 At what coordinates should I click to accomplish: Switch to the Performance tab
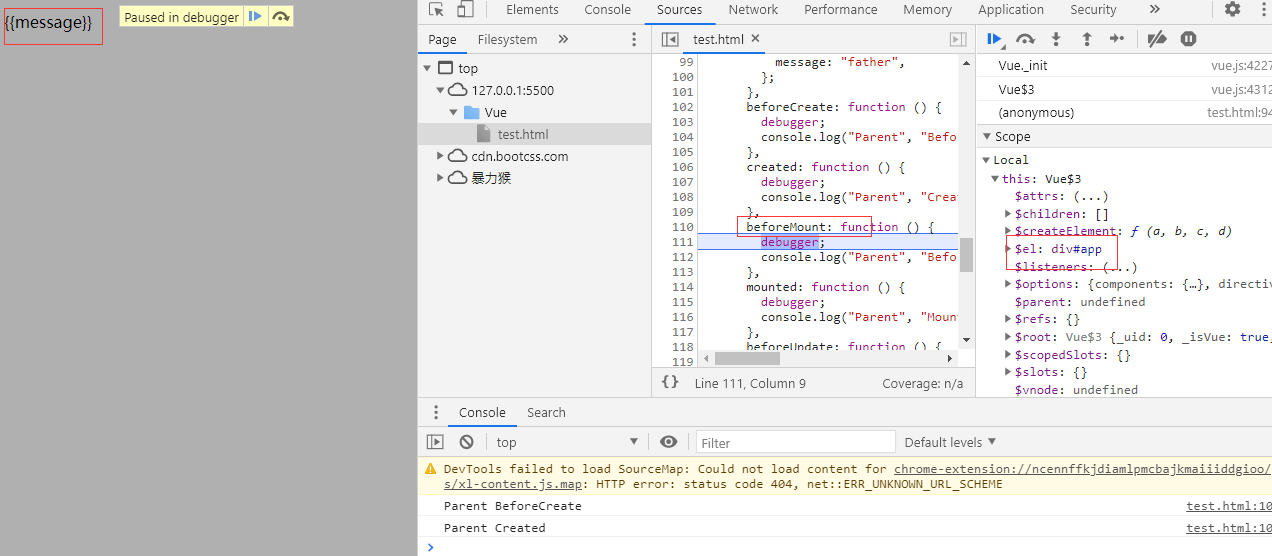[840, 10]
